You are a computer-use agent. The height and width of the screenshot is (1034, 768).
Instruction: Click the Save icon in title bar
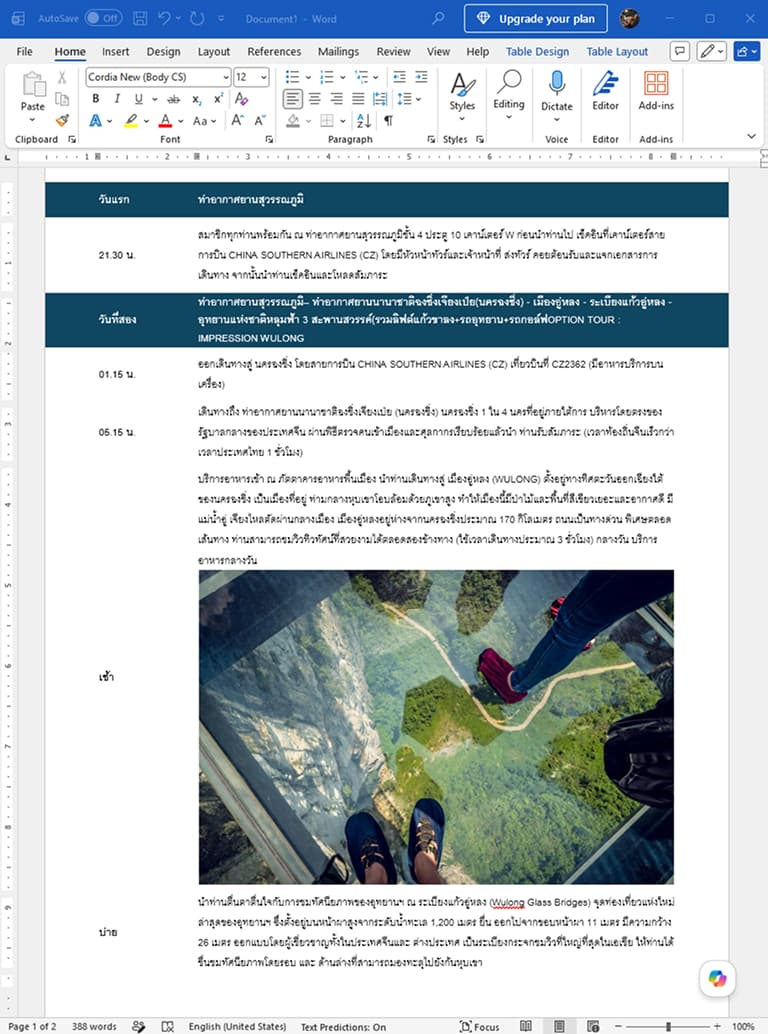[x=140, y=18]
